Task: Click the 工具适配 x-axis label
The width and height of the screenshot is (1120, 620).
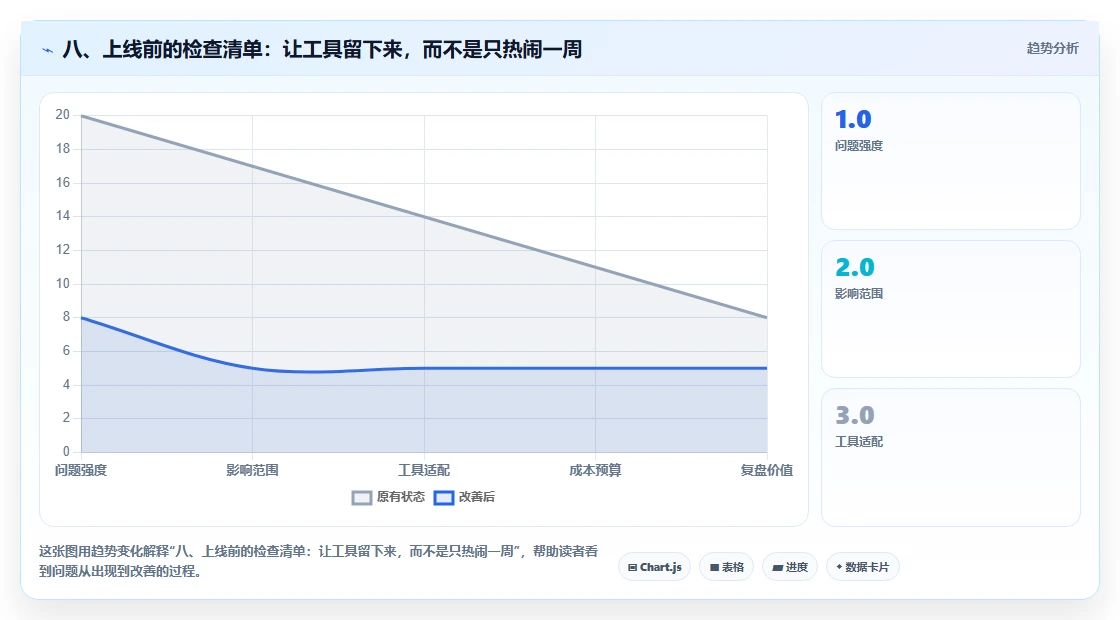Action: pos(424,470)
